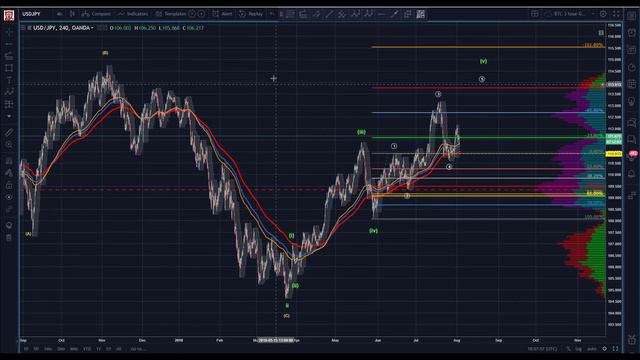
Task: Click the Alert button
Action: point(222,14)
